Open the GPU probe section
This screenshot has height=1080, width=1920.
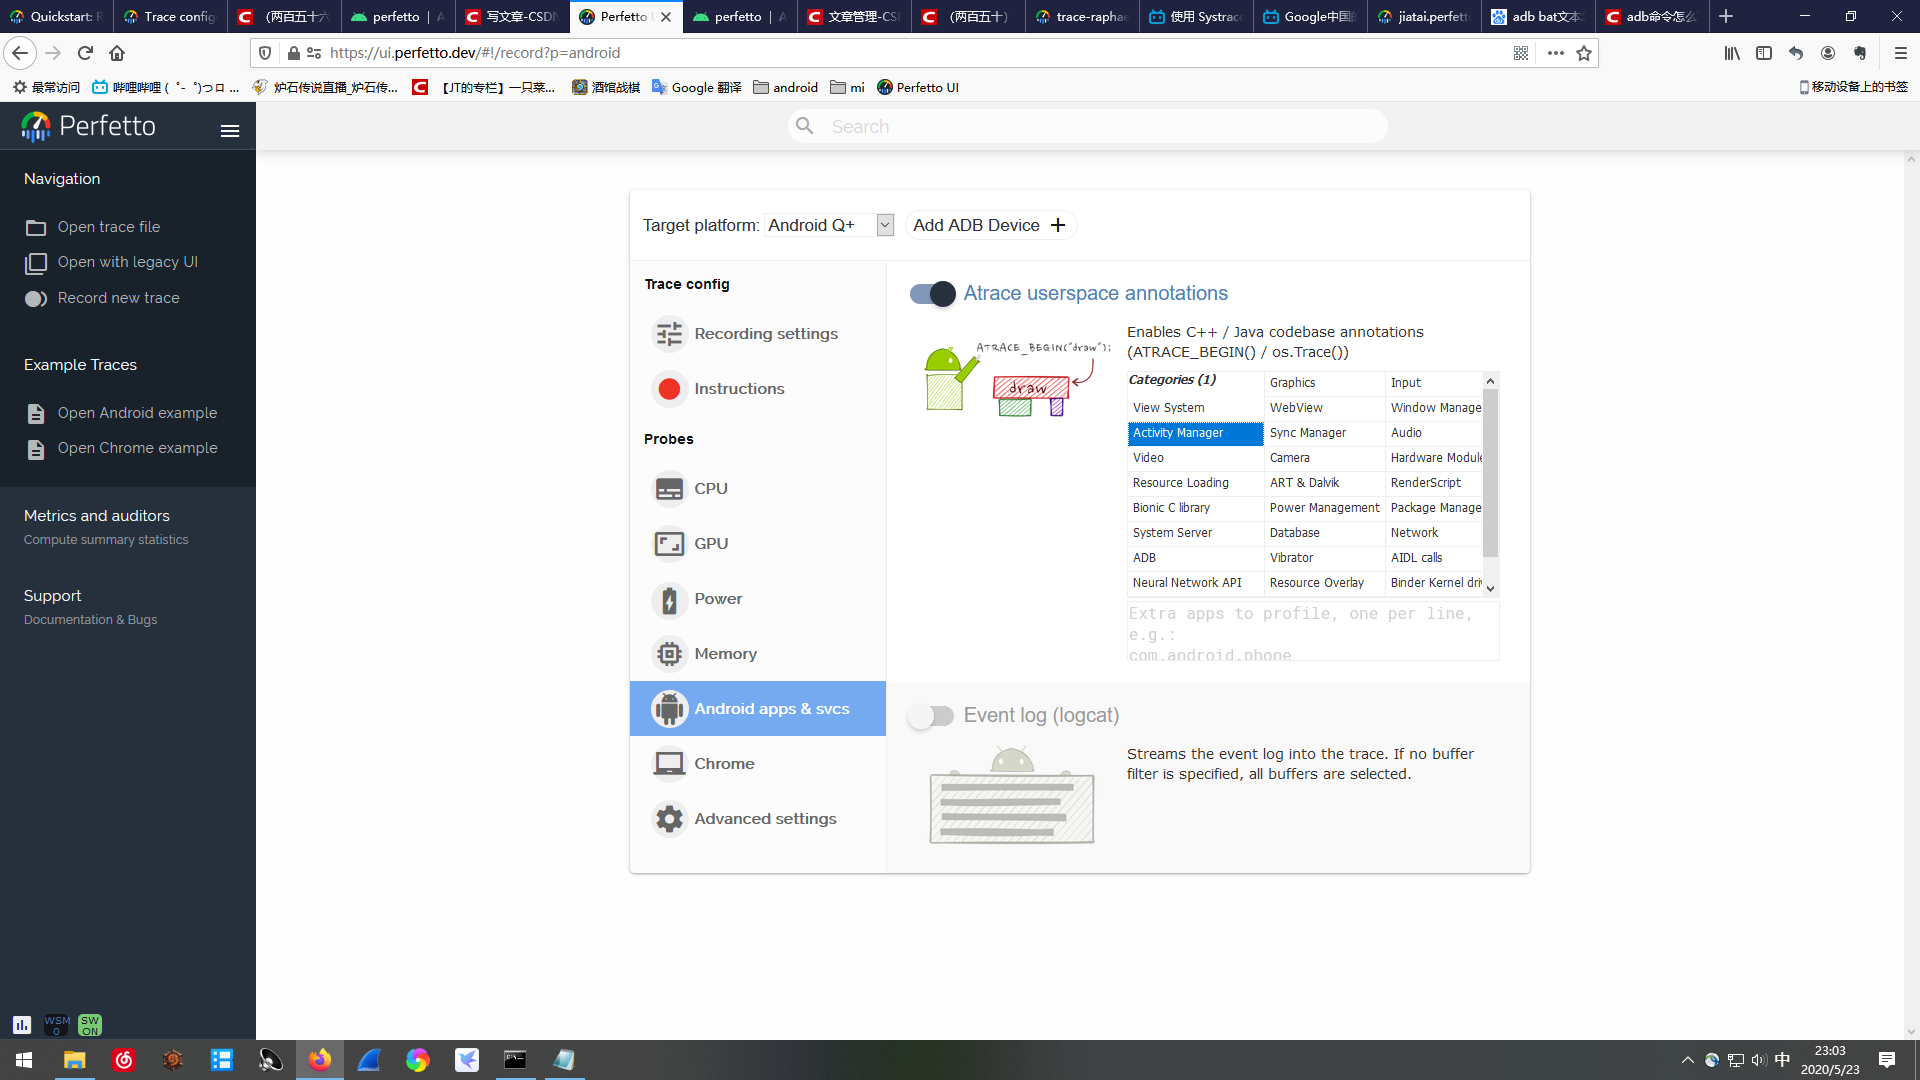pos(710,544)
